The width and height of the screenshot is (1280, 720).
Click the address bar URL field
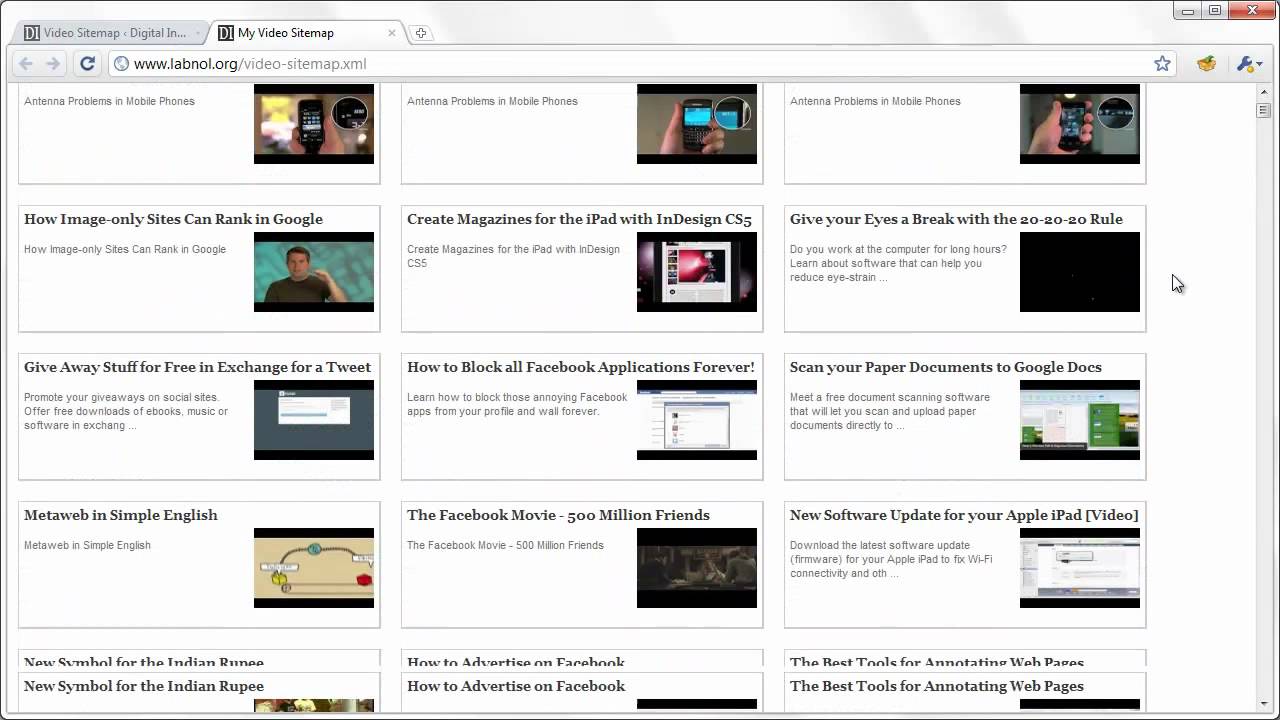pos(640,63)
